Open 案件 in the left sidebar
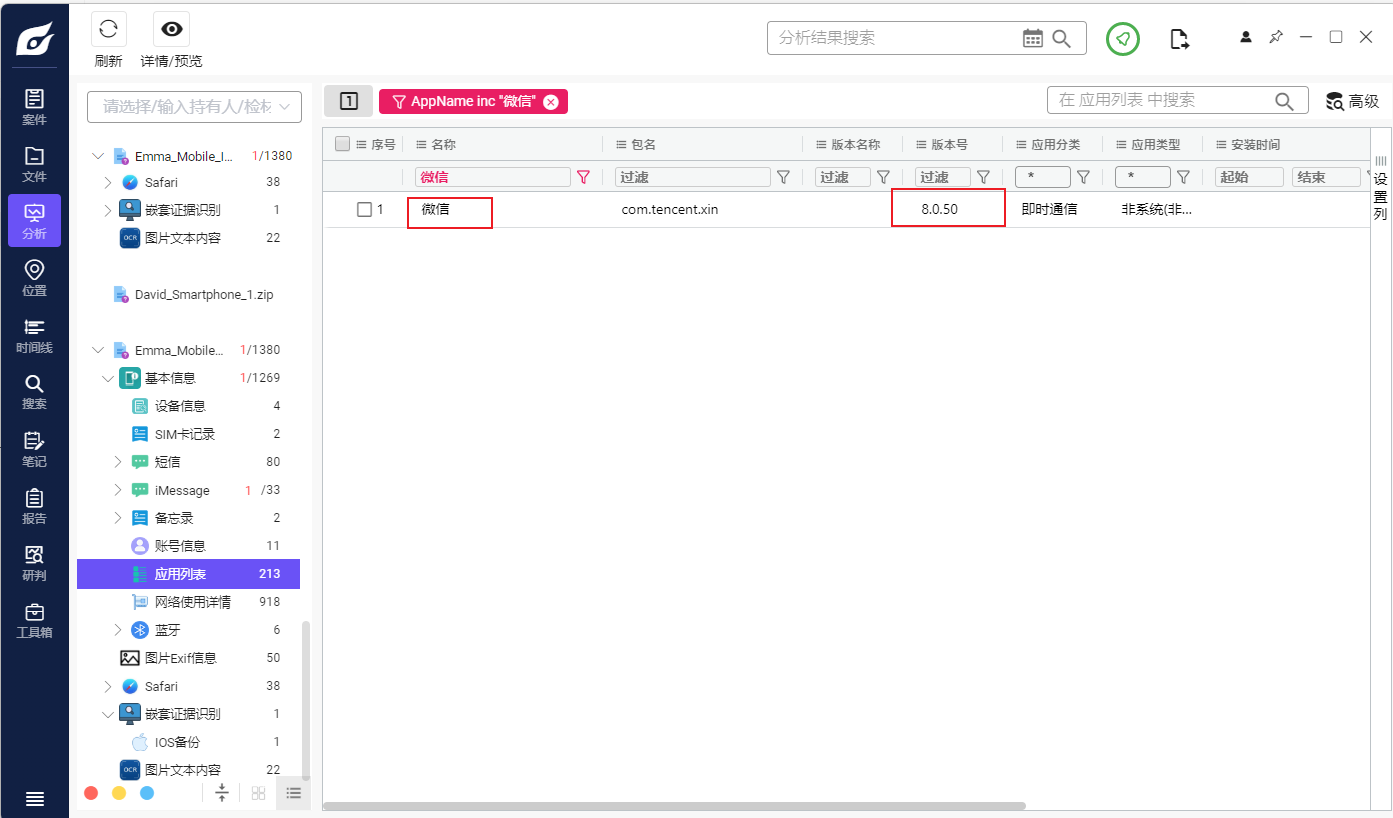Viewport: 1393px width, 818px height. pyautogui.click(x=34, y=106)
